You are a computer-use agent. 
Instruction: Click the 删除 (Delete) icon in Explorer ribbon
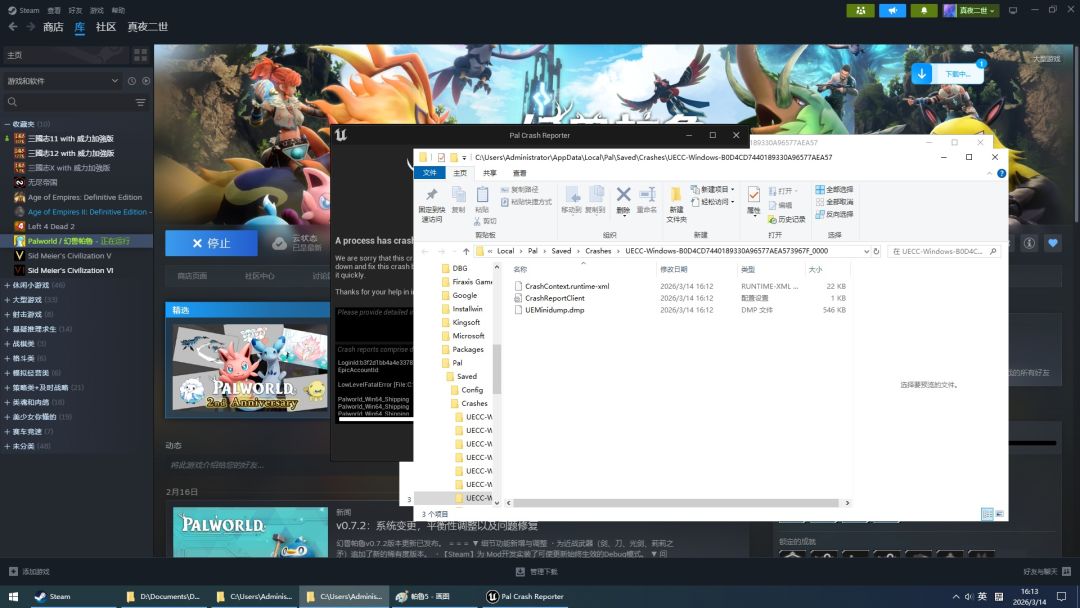[623, 197]
